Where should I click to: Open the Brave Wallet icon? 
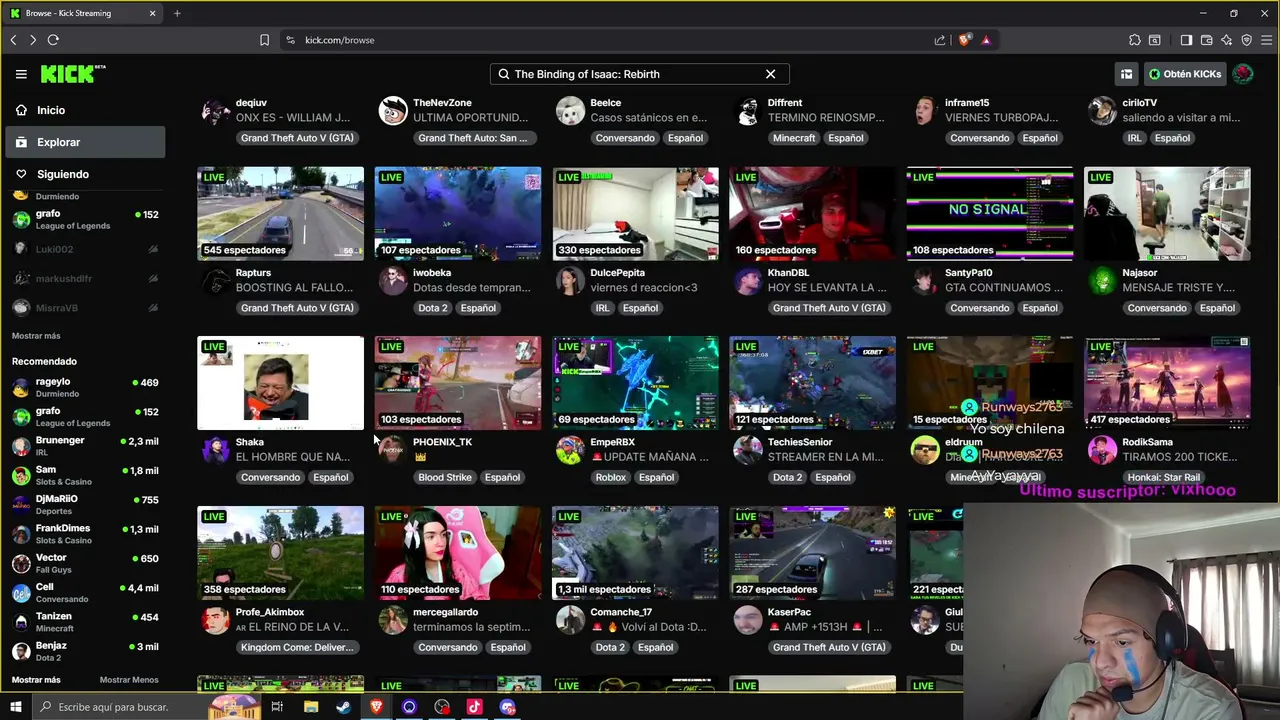[x=1206, y=40]
